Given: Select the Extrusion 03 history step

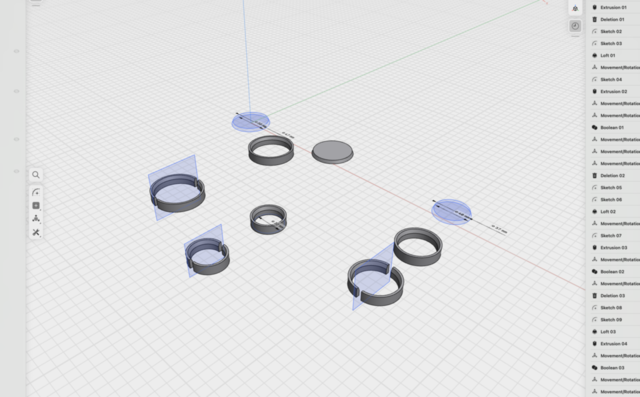Looking at the screenshot, I should tap(613, 248).
